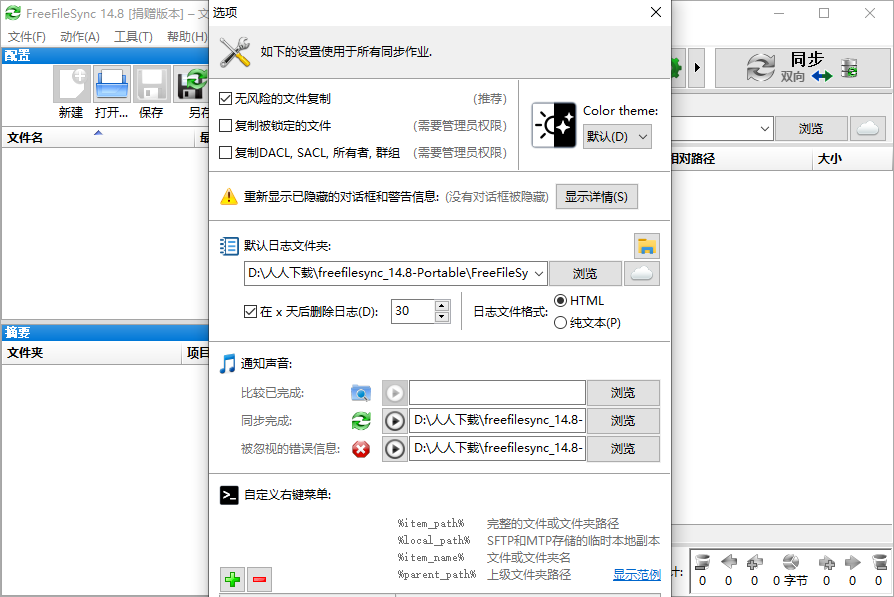Image resolution: width=894 pixels, height=597 pixels.
Task: Add a custom context menu entry with green plus
Action: pos(232,579)
